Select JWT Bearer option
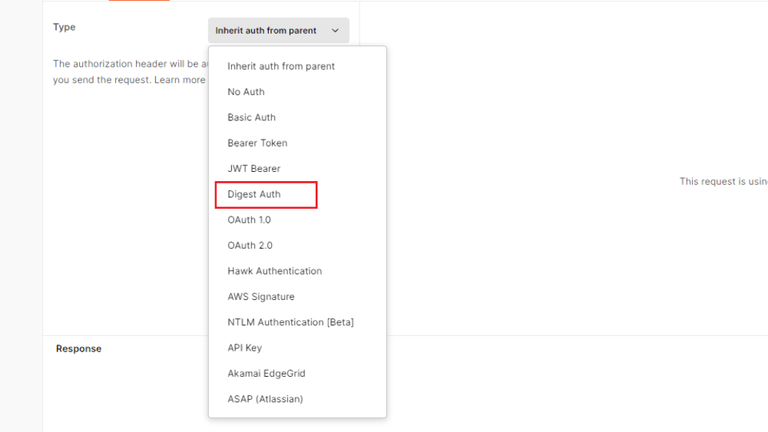This screenshot has width=768, height=432. 254,169
